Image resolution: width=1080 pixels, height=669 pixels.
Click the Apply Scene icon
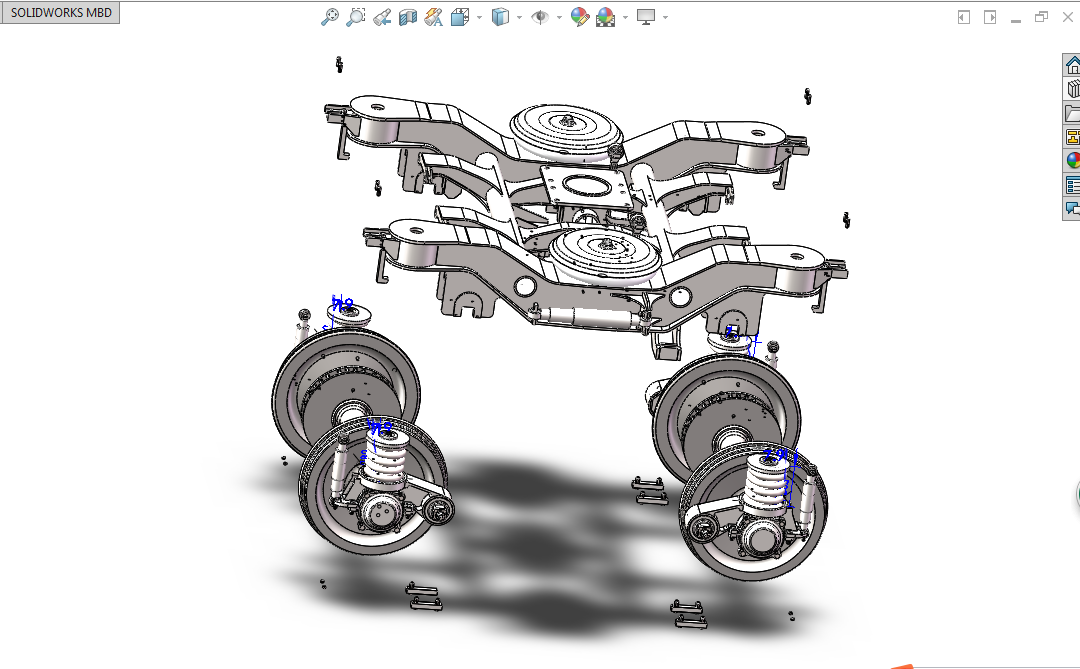[x=605, y=17]
